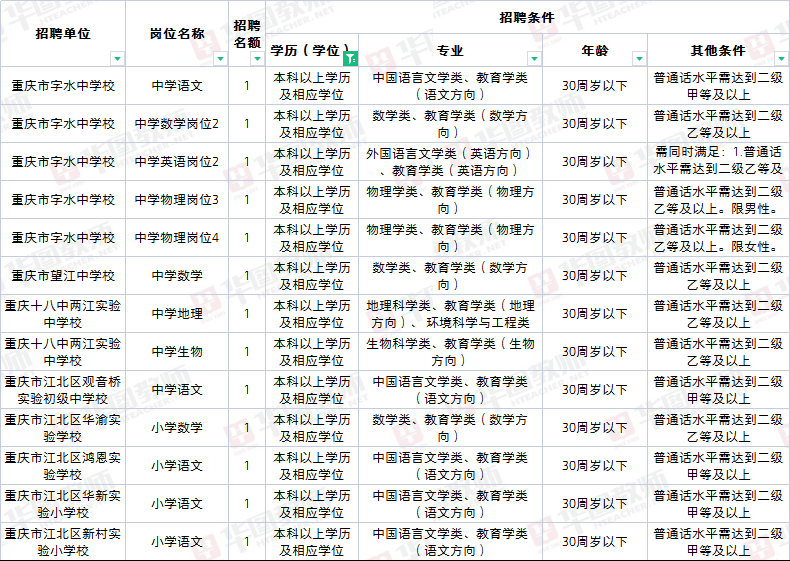Select the 中学数学岗位2 cell
790x561 pixels.
point(177,124)
